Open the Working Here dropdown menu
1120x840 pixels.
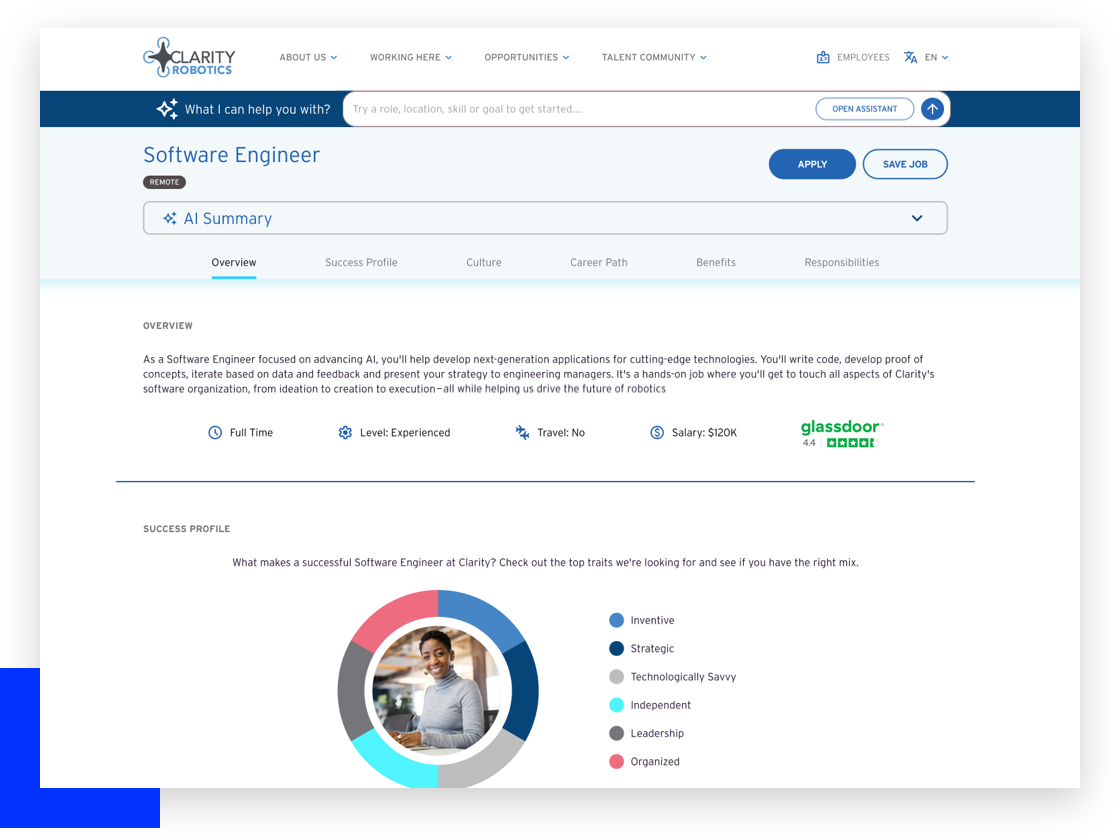pos(410,58)
